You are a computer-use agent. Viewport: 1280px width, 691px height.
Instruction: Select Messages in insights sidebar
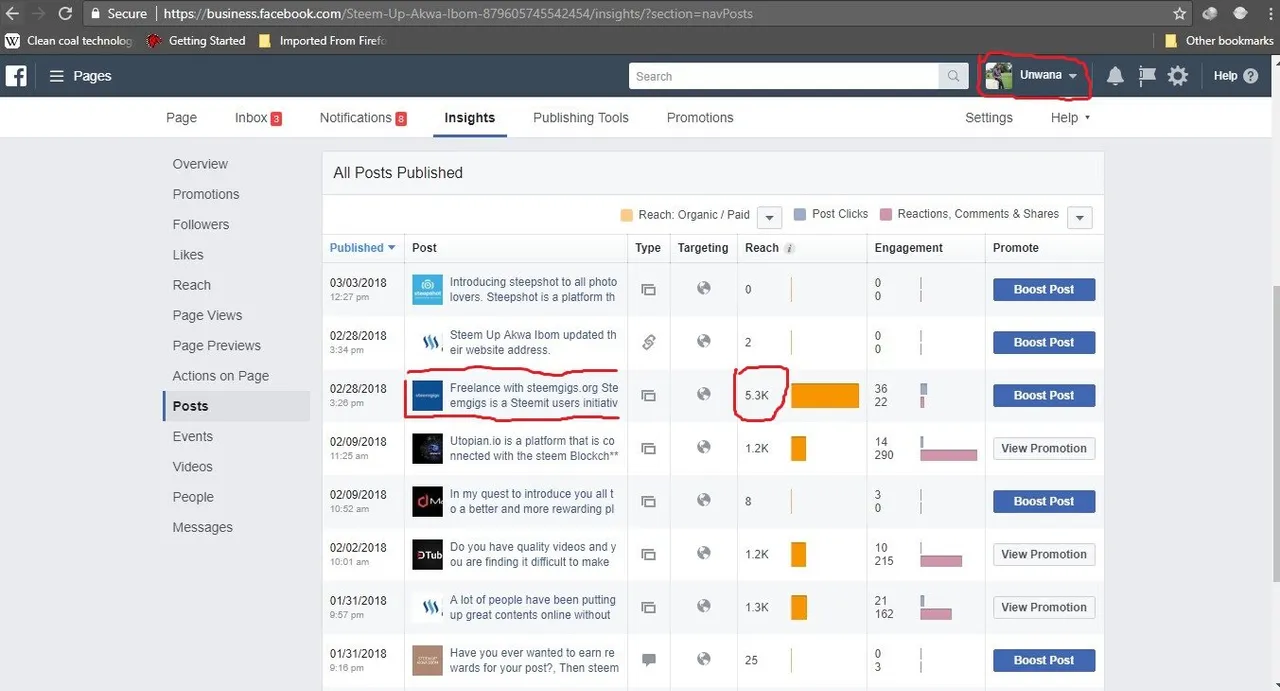(203, 528)
